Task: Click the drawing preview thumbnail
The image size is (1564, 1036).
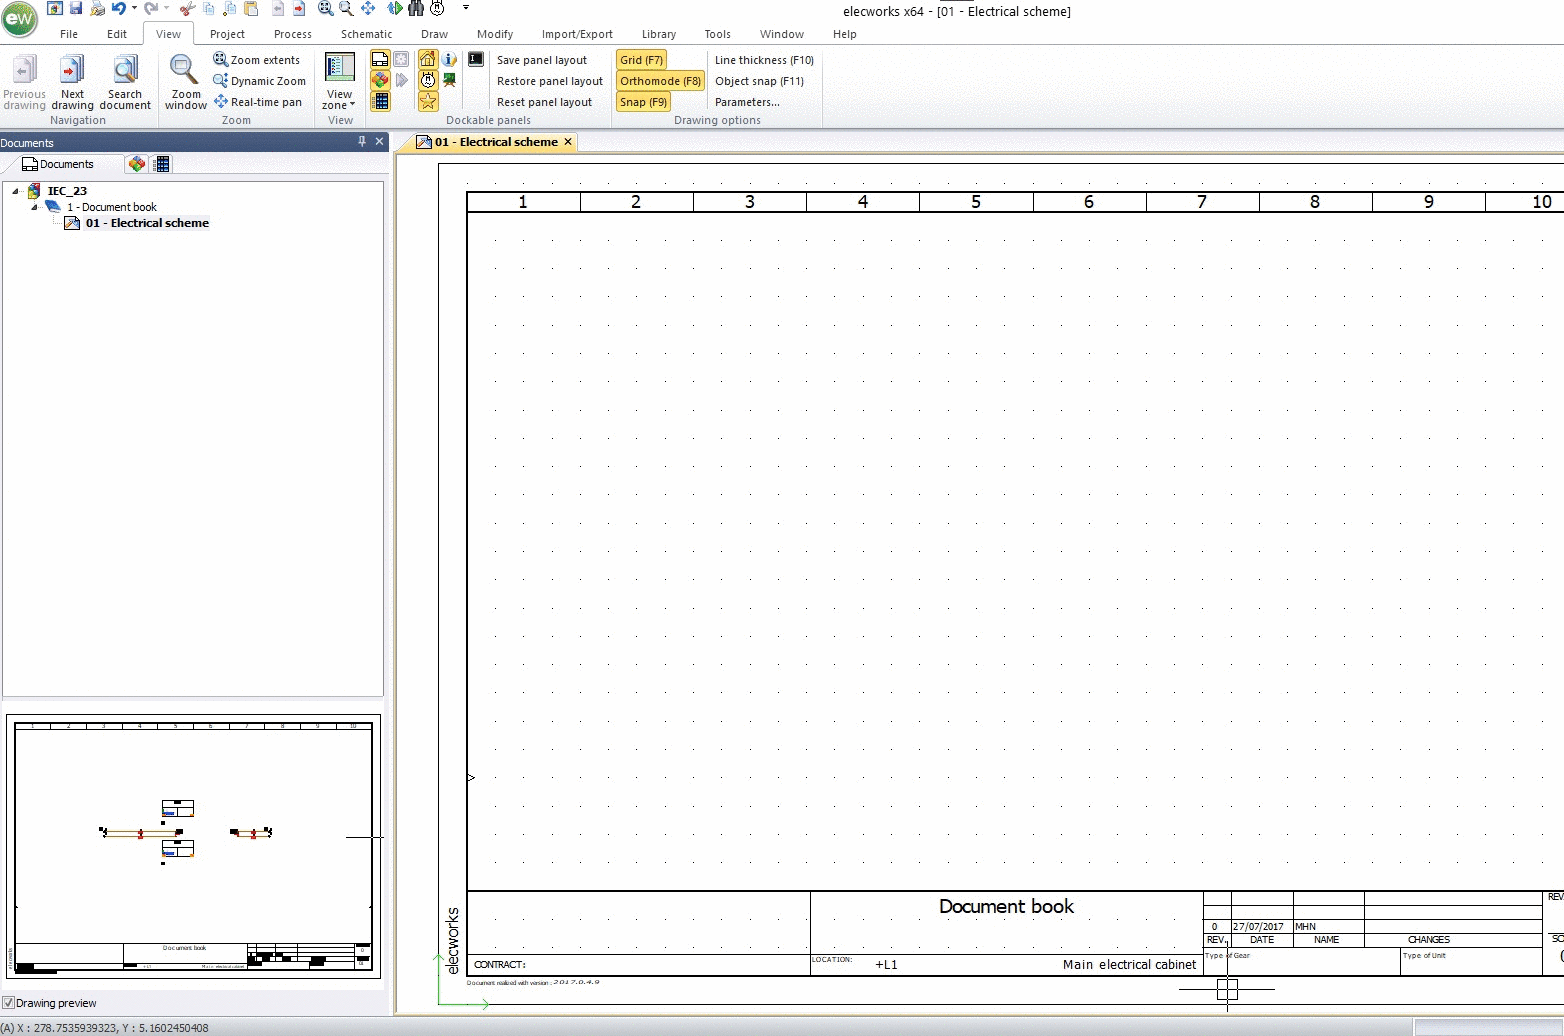Action: click(x=193, y=846)
